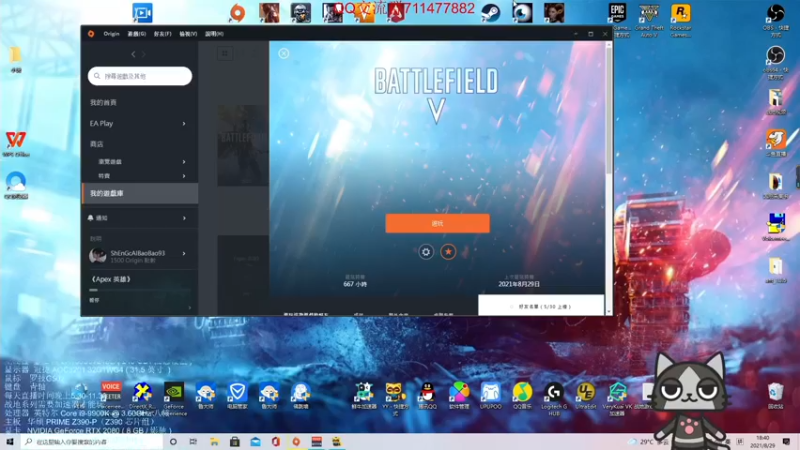
Task: Open File Explorer from the taskbar
Action: coord(214,441)
